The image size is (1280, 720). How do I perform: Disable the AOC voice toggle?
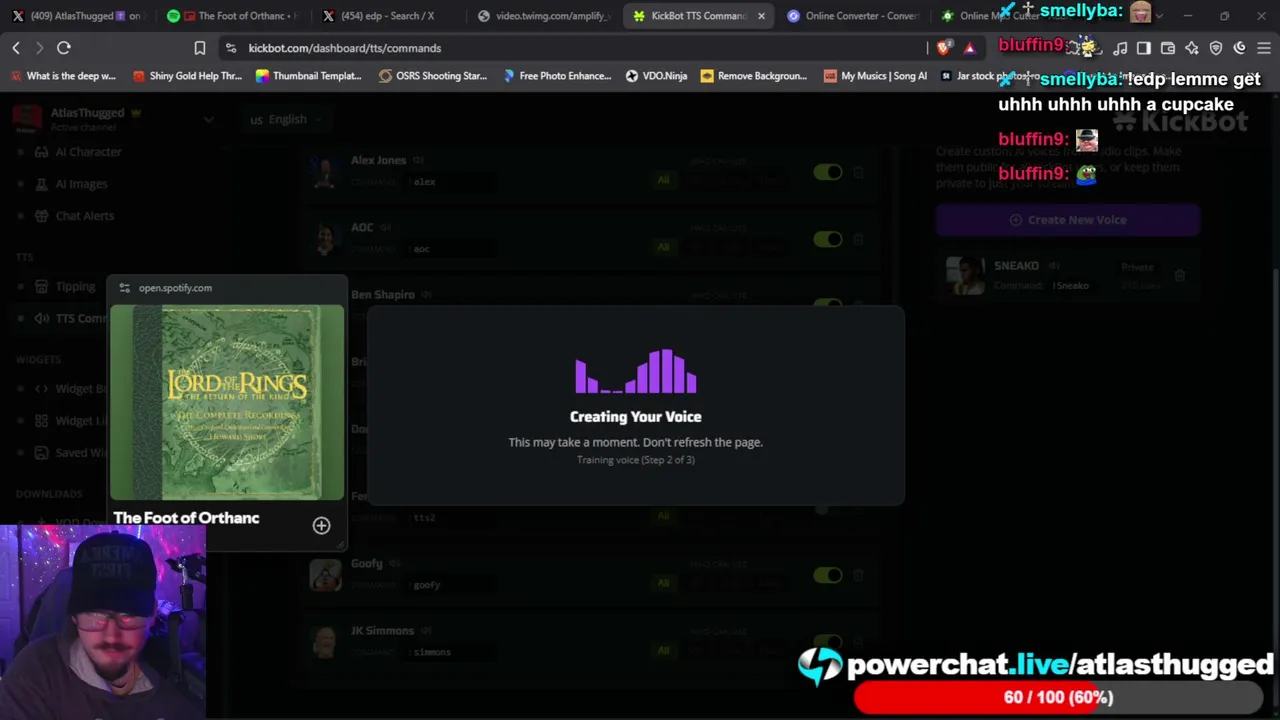(x=828, y=240)
